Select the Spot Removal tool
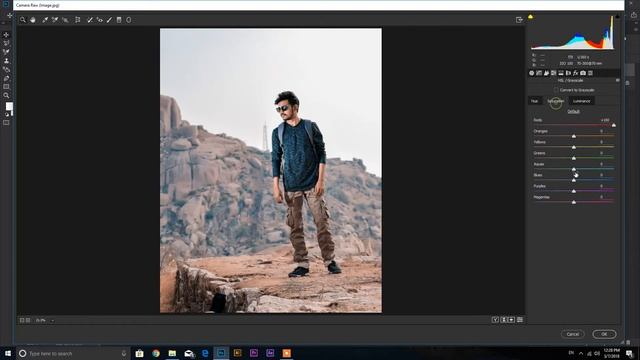Viewport: 640px width, 360px height. tap(90, 20)
